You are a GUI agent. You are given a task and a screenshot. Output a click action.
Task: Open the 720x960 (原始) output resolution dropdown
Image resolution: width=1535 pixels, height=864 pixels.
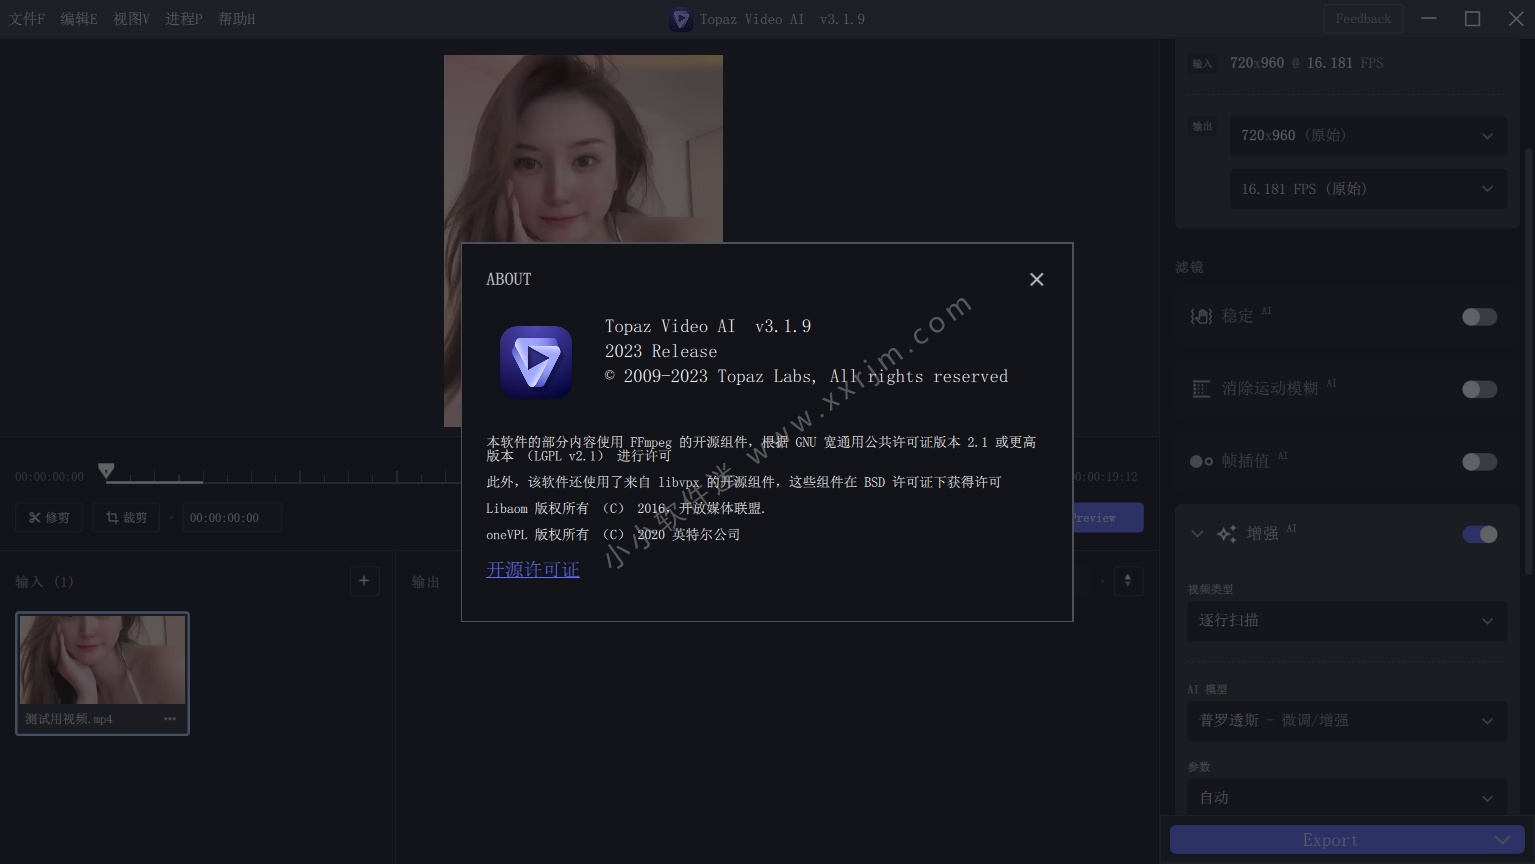1367,136
